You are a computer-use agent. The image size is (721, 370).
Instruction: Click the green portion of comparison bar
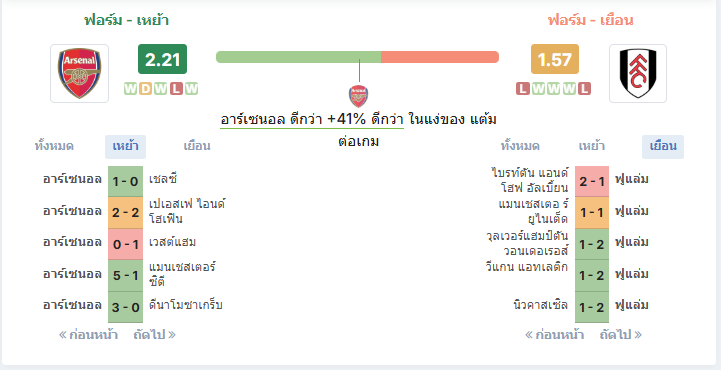pyautogui.click(x=298, y=57)
